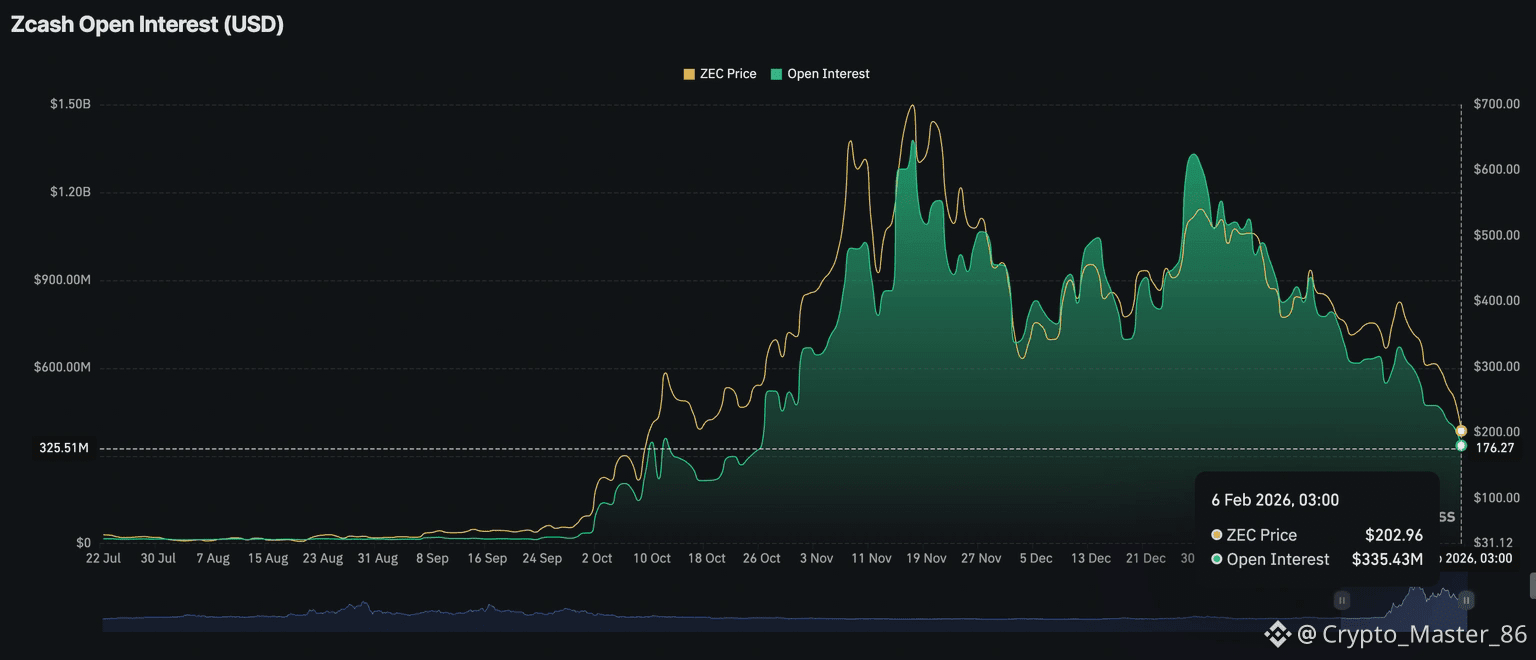Select the 10 Oct date on x-axis
Image resolution: width=1536 pixels, height=660 pixels.
pyautogui.click(x=652, y=558)
